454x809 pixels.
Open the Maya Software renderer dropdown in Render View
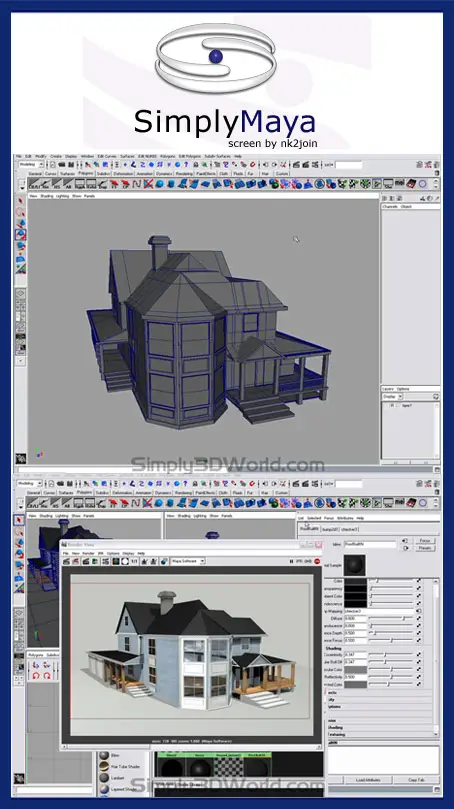188,561
